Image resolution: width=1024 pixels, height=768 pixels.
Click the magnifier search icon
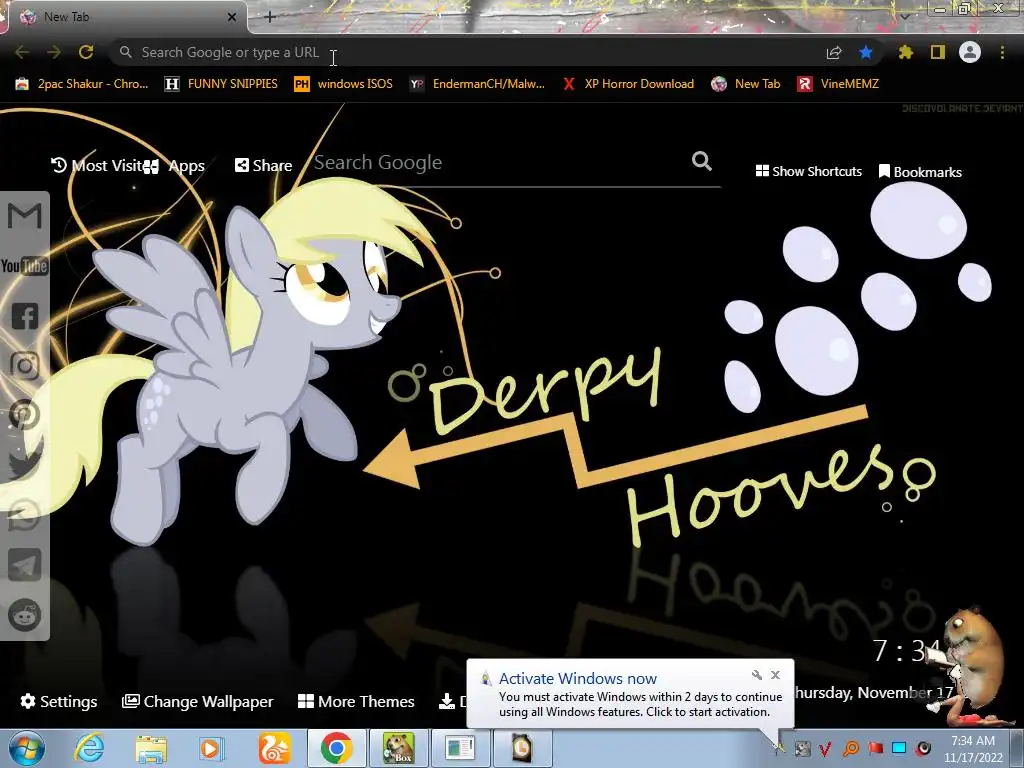pos(702,161)
